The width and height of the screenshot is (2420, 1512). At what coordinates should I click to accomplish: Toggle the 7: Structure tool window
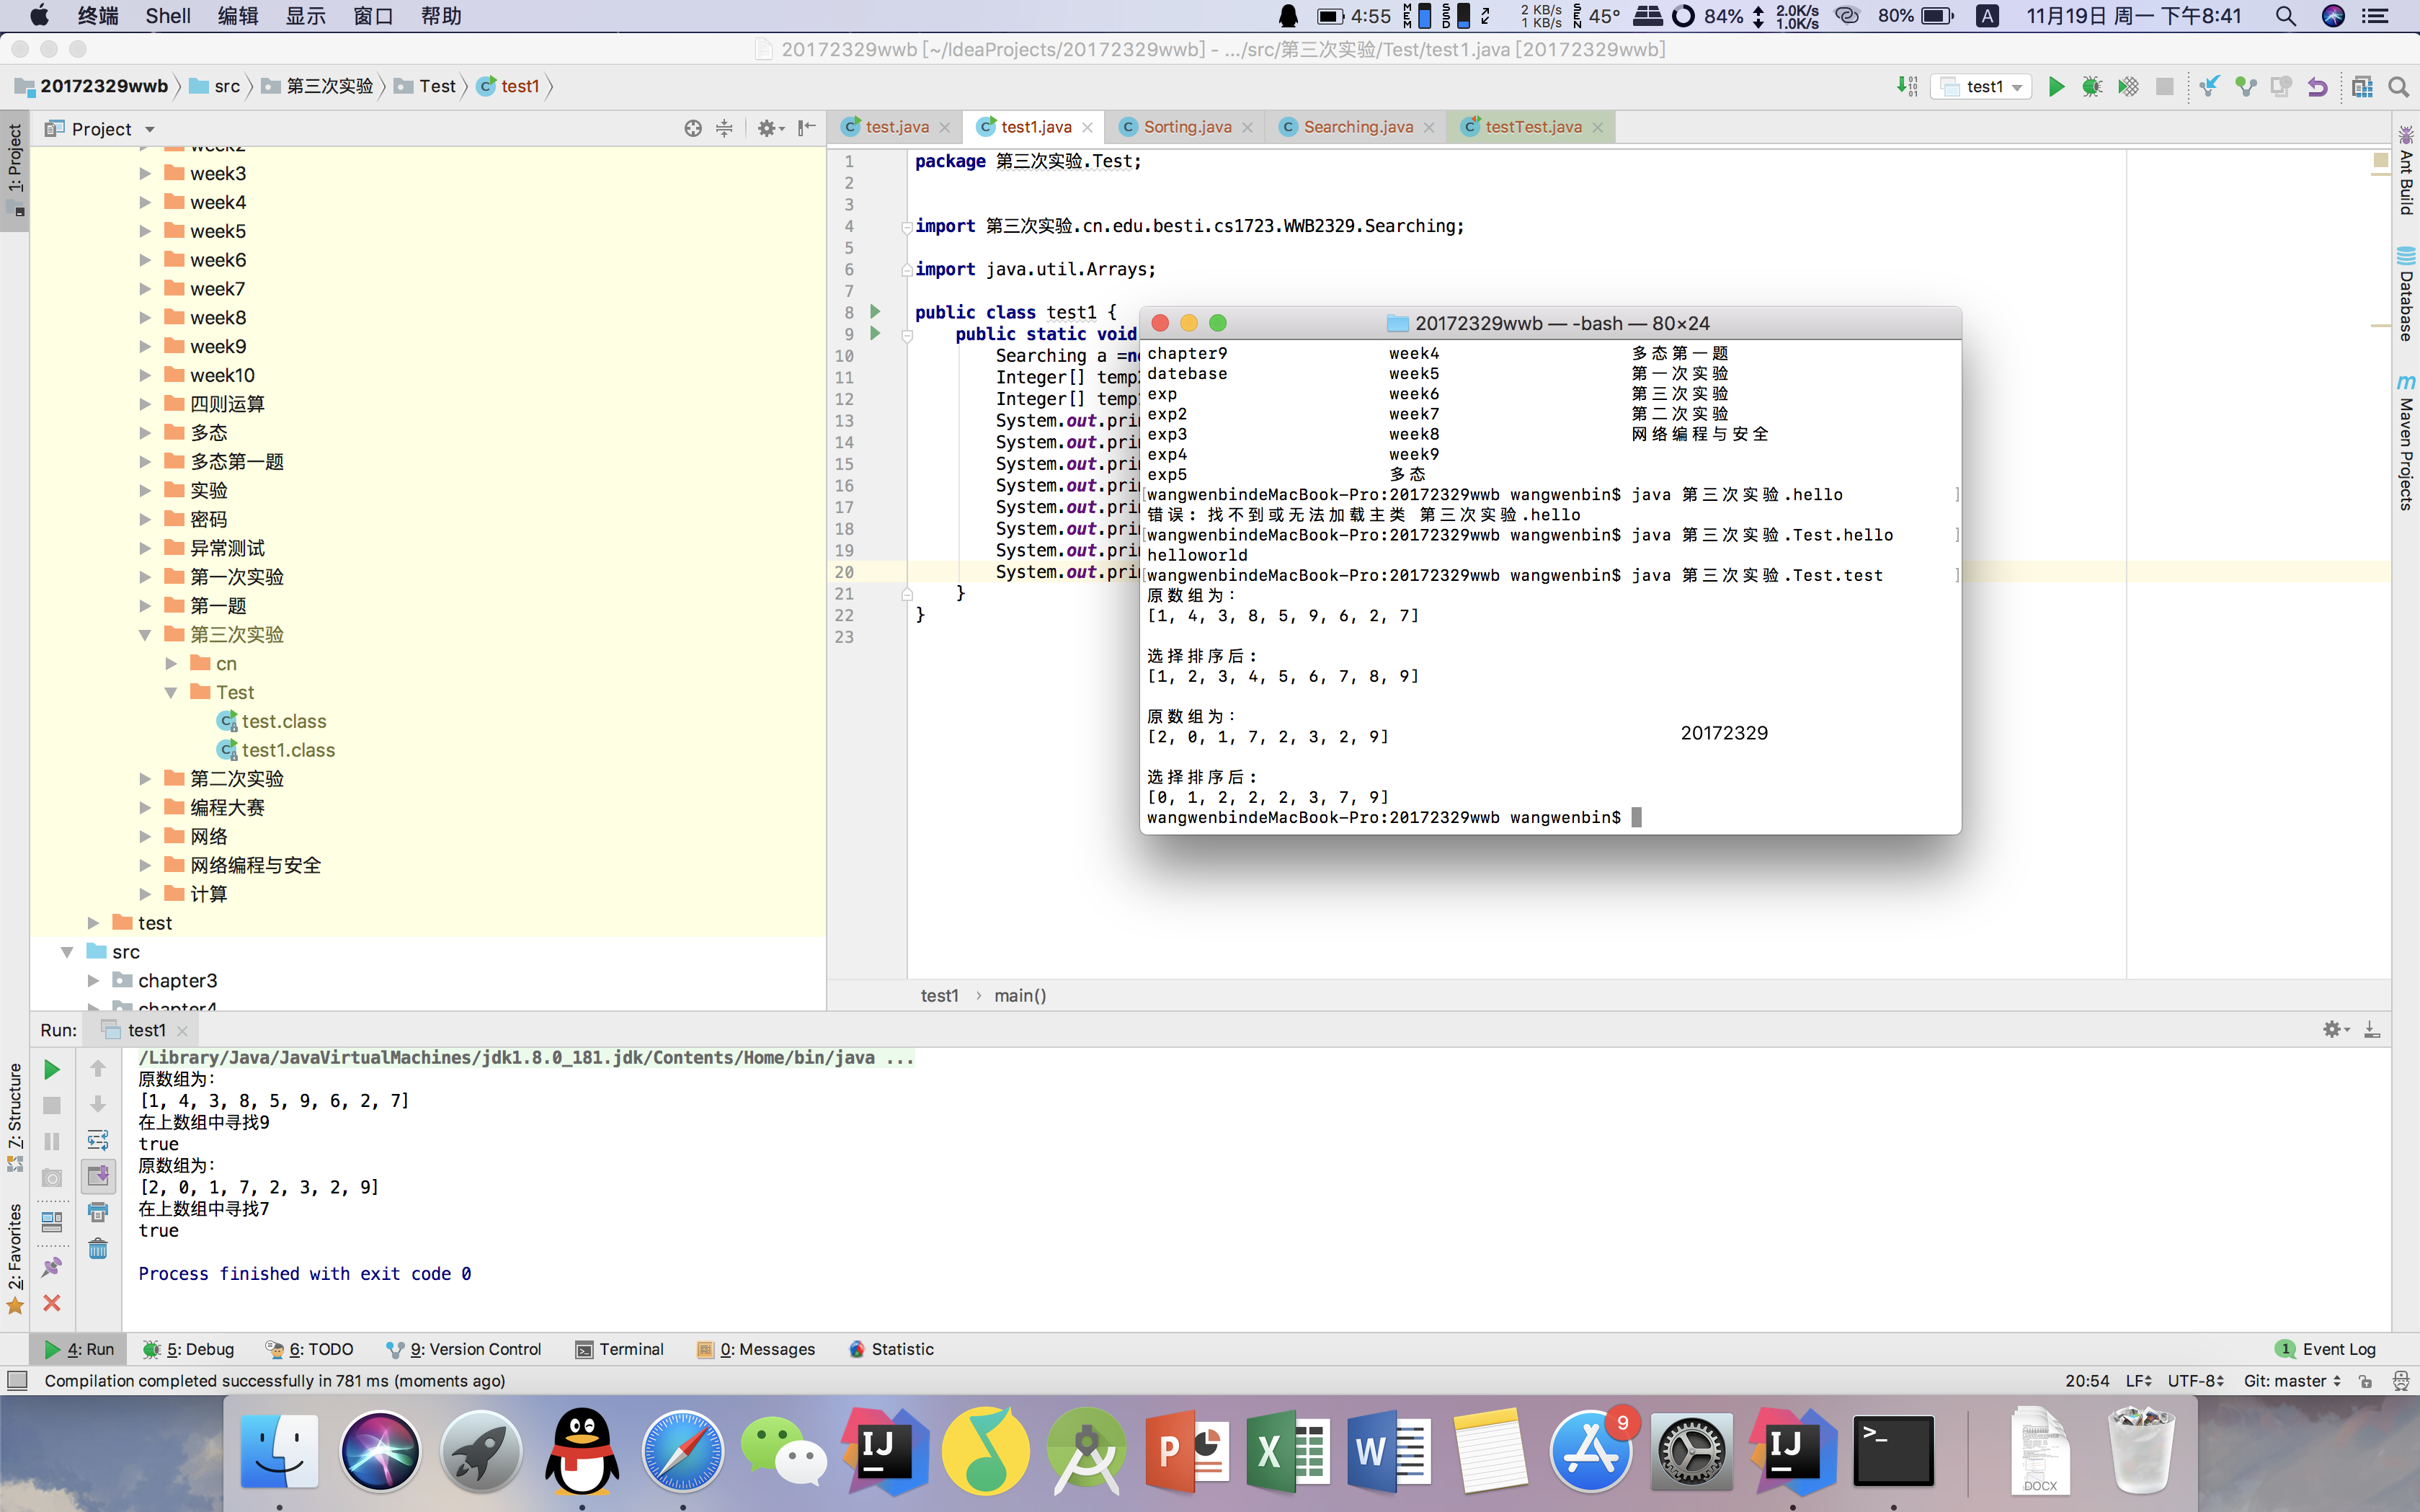tap(15, 1116)
